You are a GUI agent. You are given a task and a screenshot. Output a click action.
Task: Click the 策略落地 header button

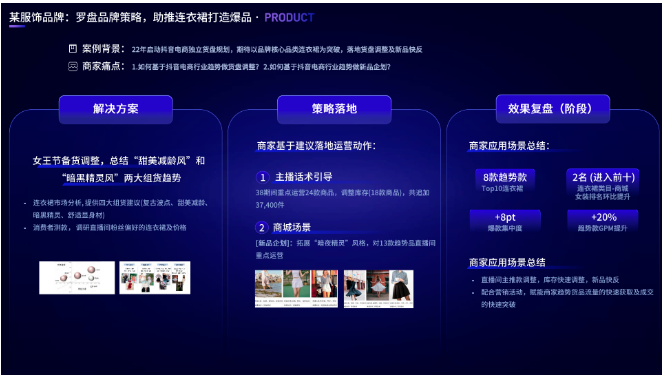click(334, 109)
